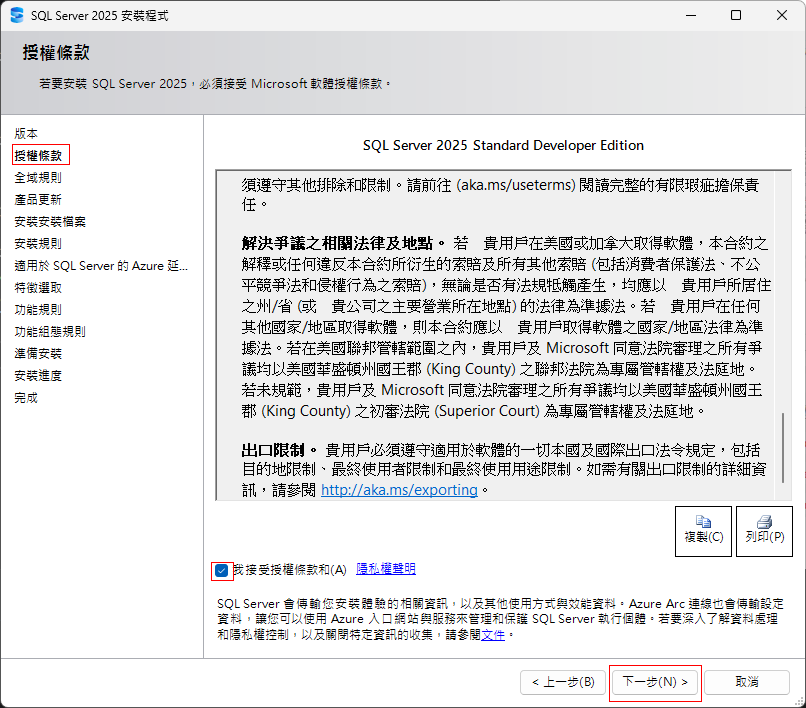Open the 文件 documentation link
The image size is (806, 708).
[493, 635]
